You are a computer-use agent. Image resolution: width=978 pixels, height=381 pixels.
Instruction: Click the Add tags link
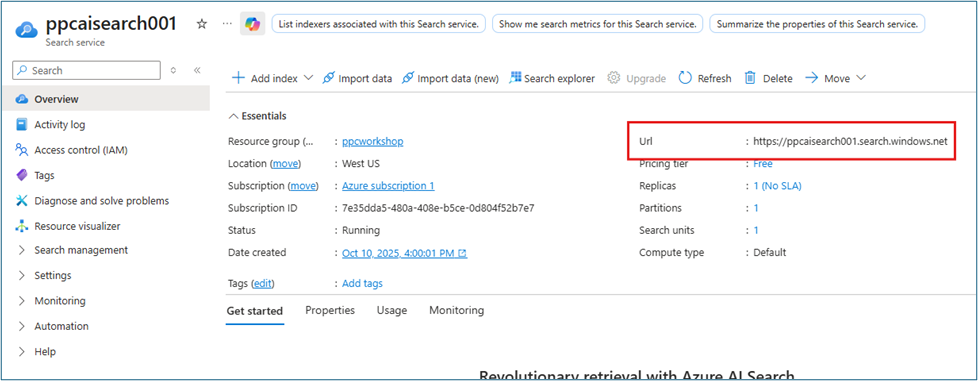(362, 284)
